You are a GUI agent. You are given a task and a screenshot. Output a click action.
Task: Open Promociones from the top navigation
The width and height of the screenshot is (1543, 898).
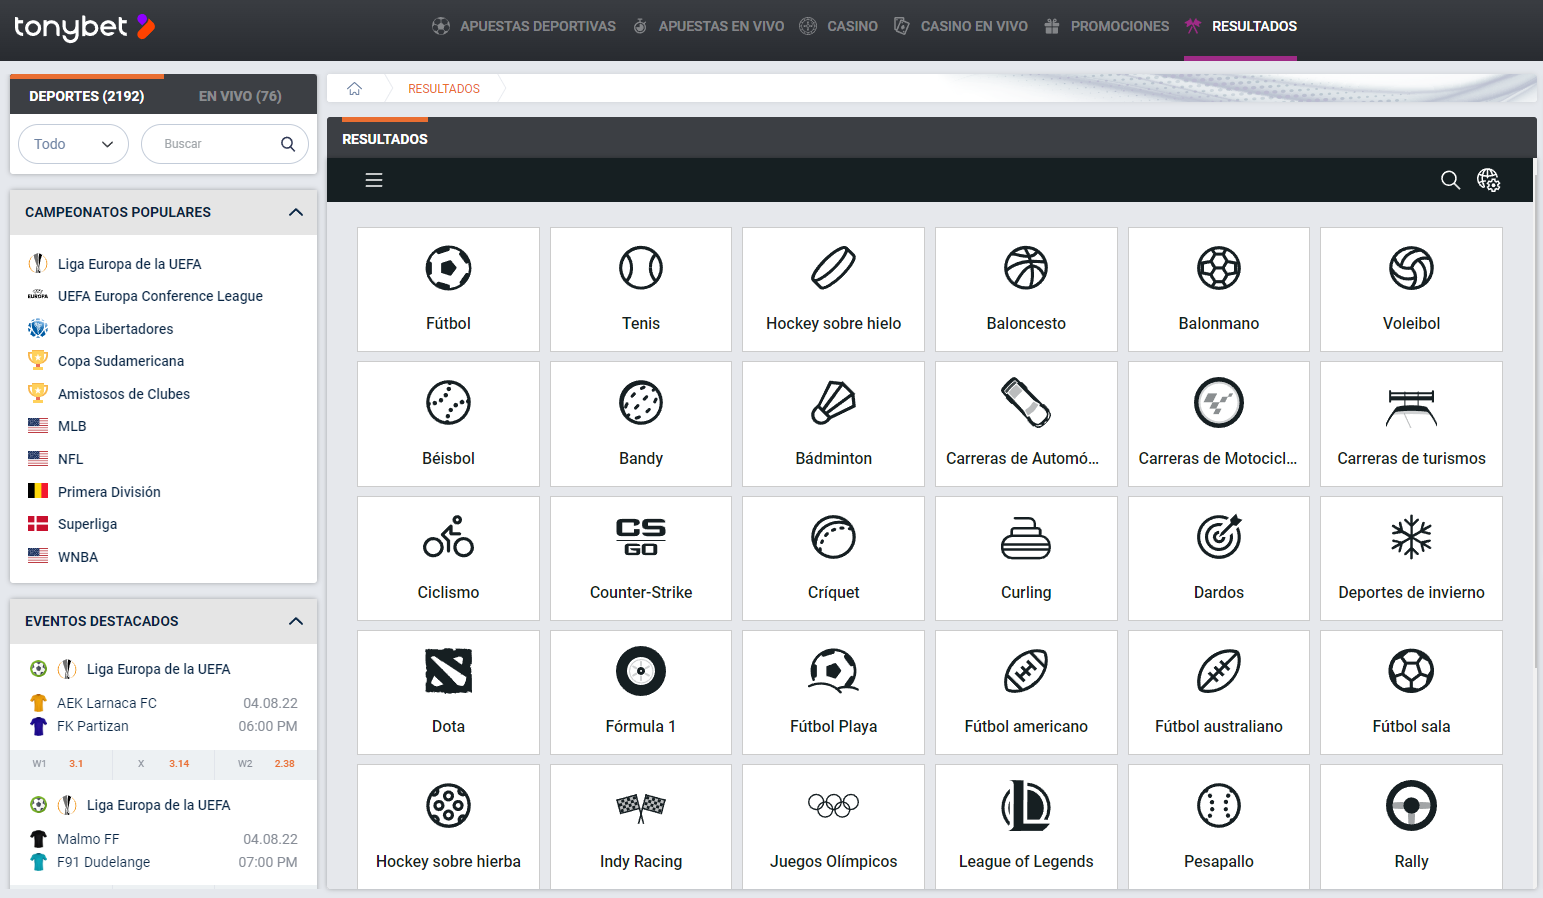pyautogui.click(x=1118, y=26)
